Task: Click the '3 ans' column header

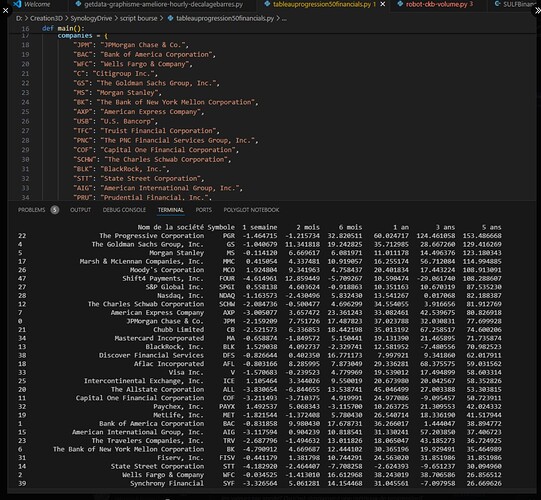Action: (445, 227)
